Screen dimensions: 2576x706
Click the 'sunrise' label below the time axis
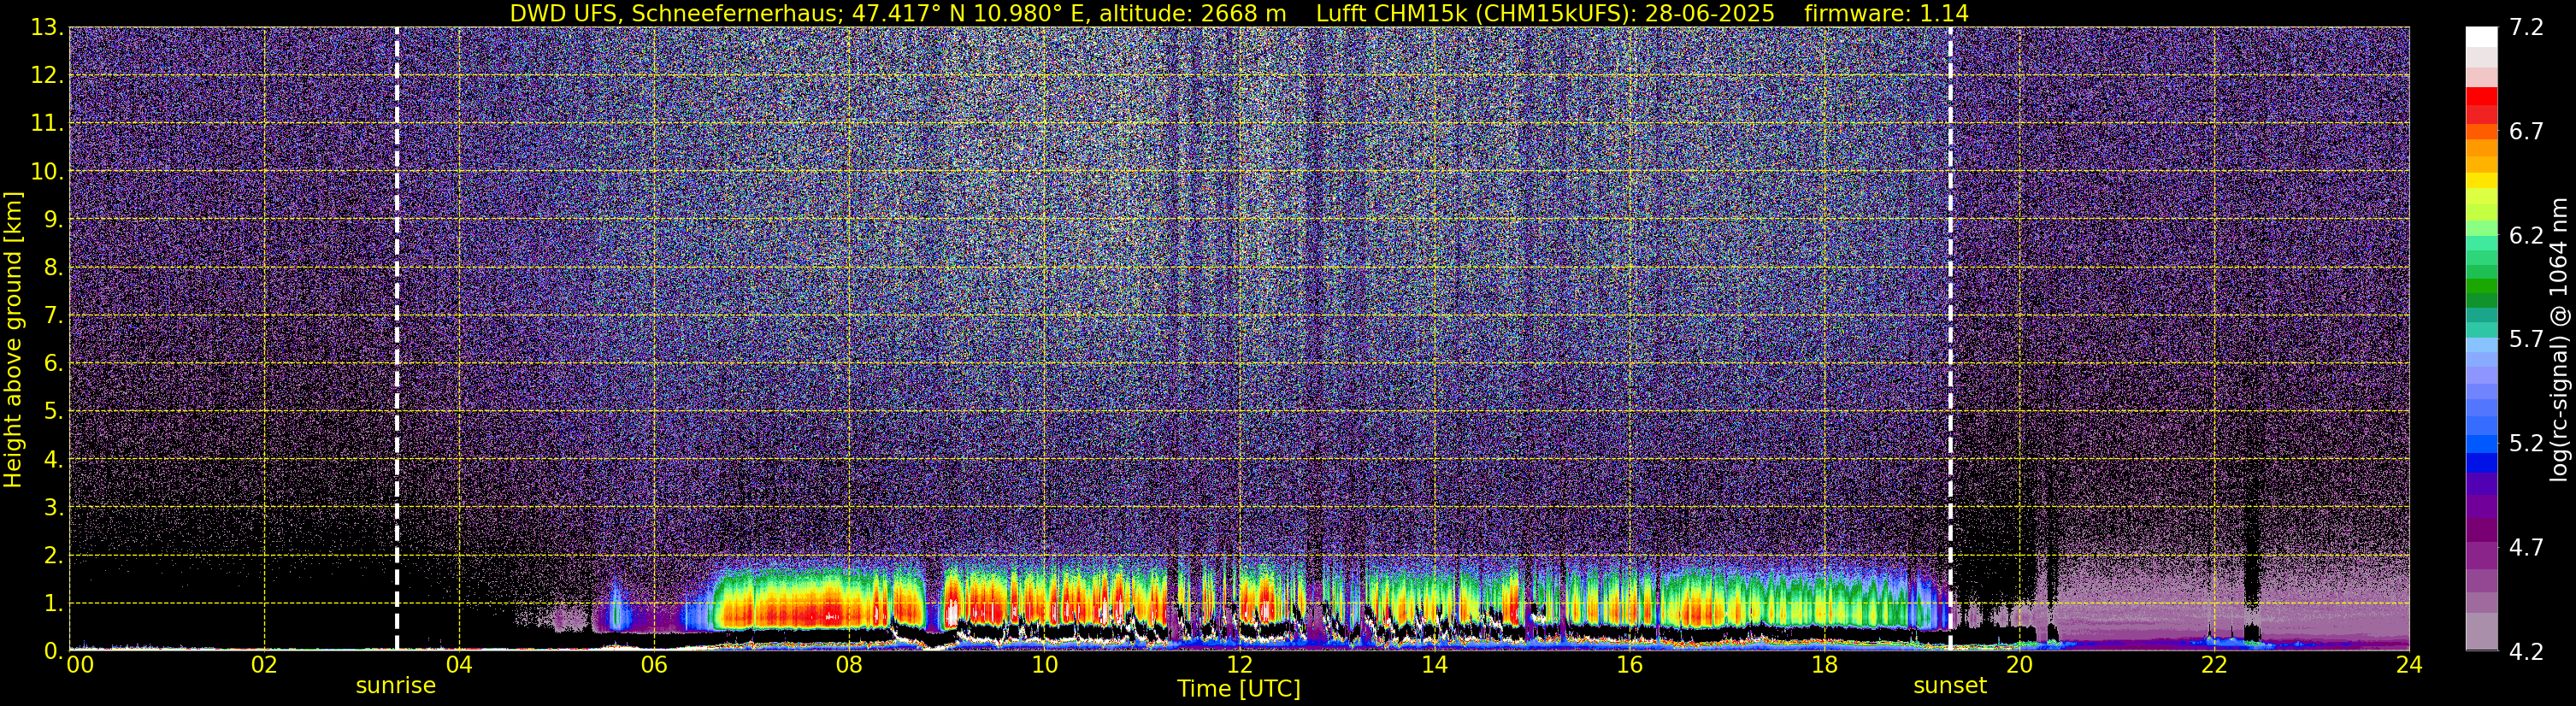coord(396,686)
